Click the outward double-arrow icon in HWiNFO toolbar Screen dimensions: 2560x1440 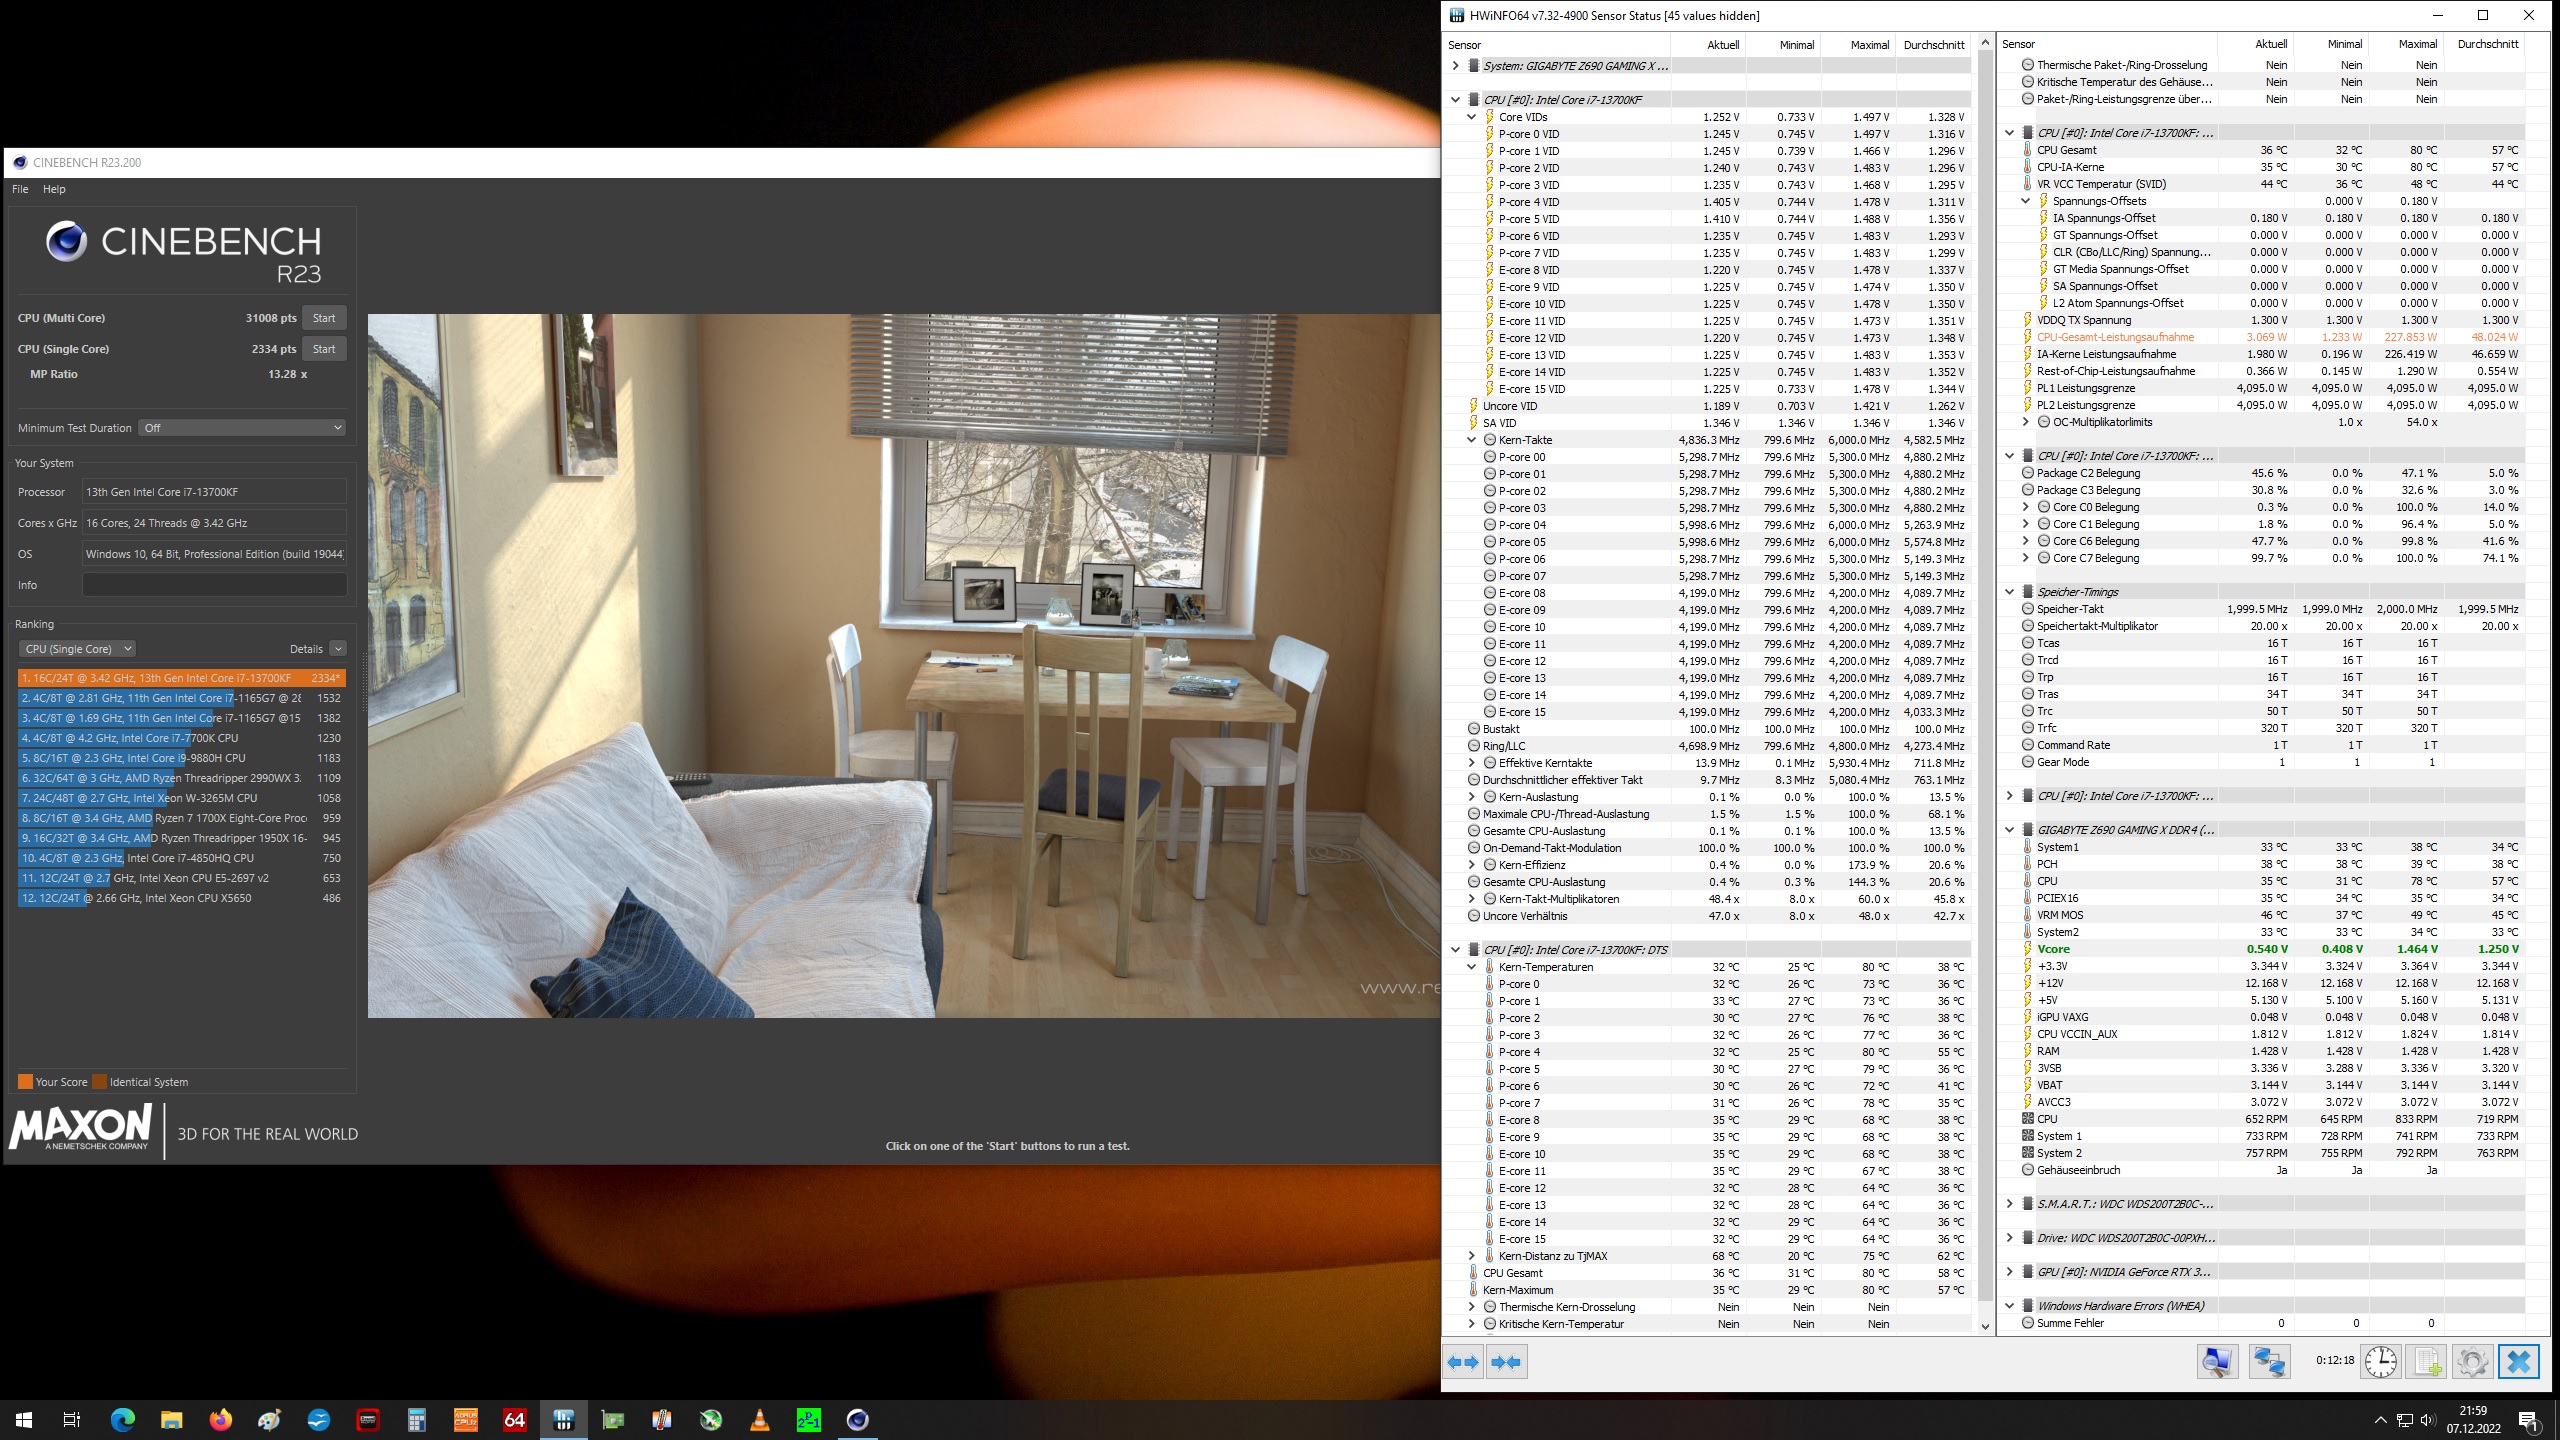coord(1463,1362)
